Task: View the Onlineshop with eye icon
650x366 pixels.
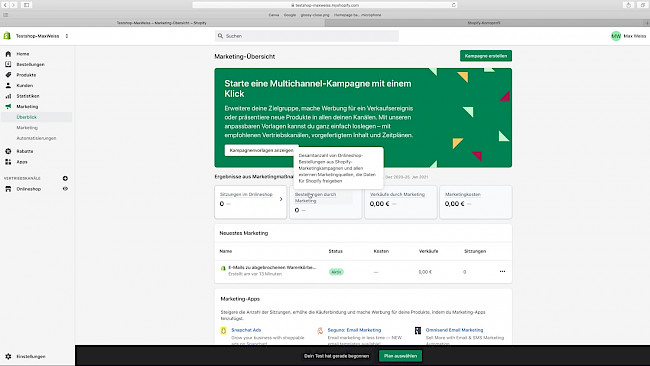Action: (x=65, y=189)
